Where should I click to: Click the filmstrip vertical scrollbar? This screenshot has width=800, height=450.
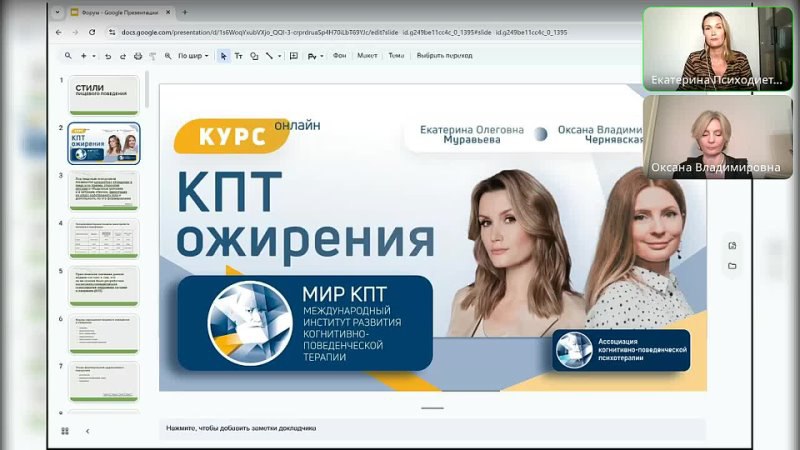(147, 90)
